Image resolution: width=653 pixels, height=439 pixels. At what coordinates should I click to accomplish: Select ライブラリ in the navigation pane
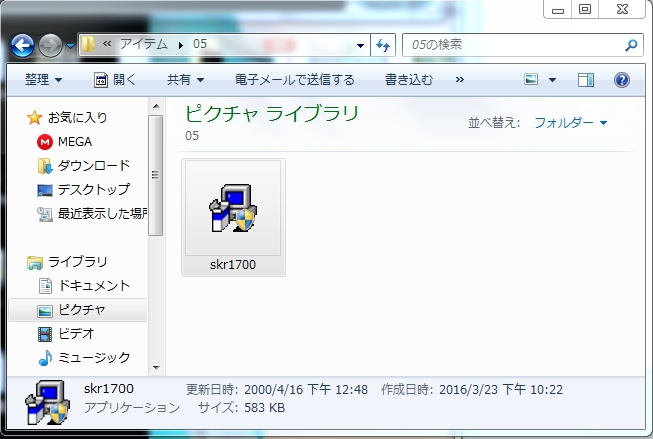click(x=78, y=262)
